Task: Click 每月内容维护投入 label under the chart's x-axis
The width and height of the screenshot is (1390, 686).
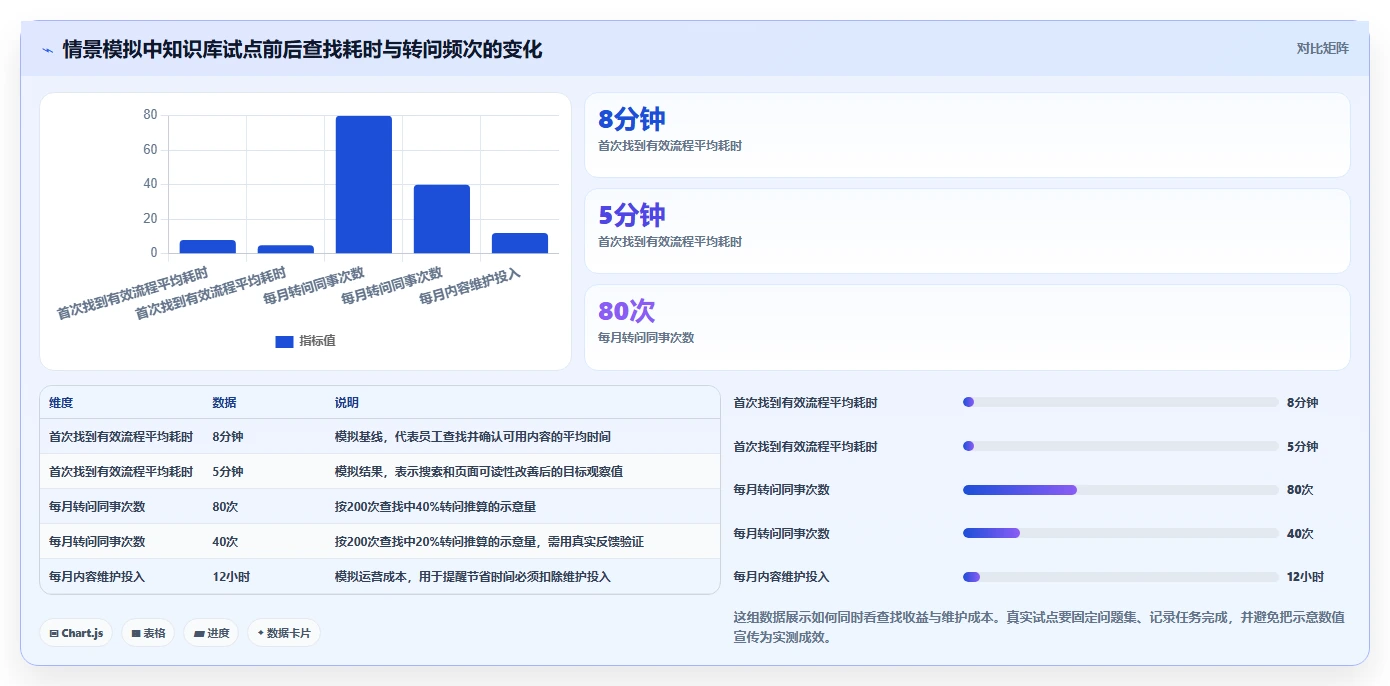Action: click(470, 286)
